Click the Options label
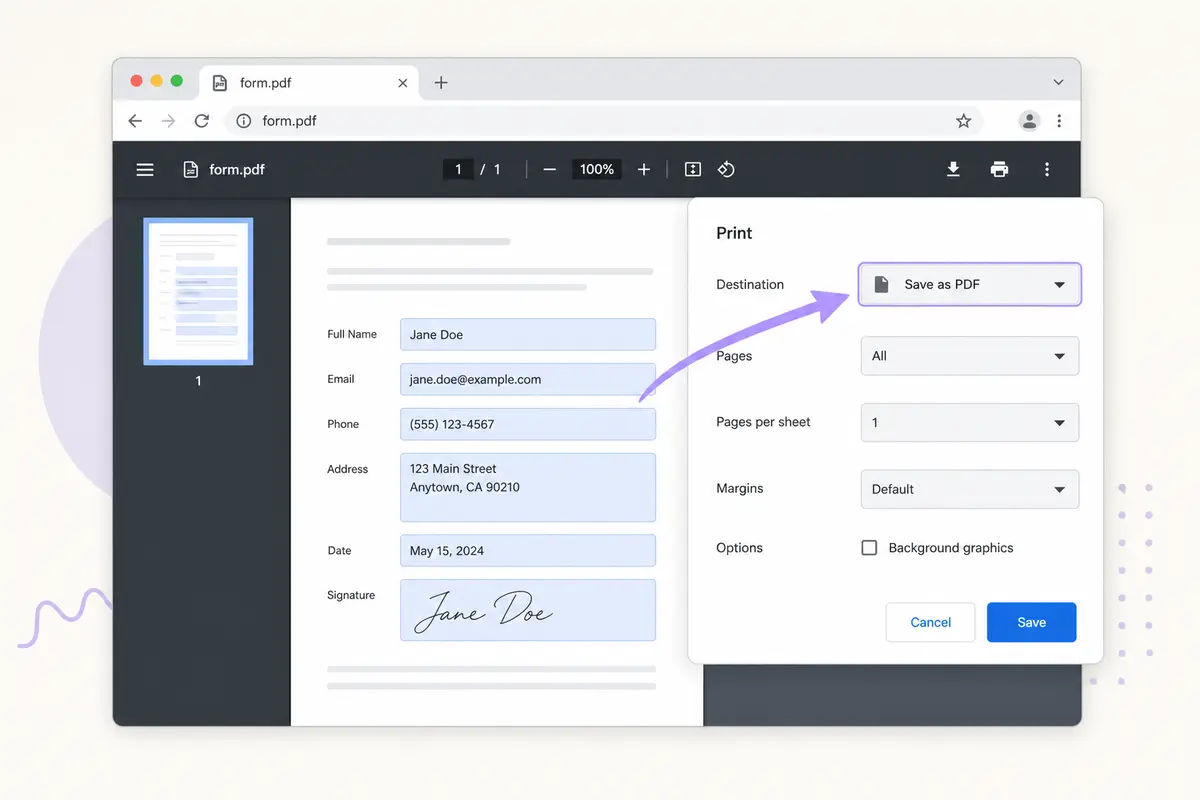The height and width of the screenshot is (800, 1200). pos(739,548)
